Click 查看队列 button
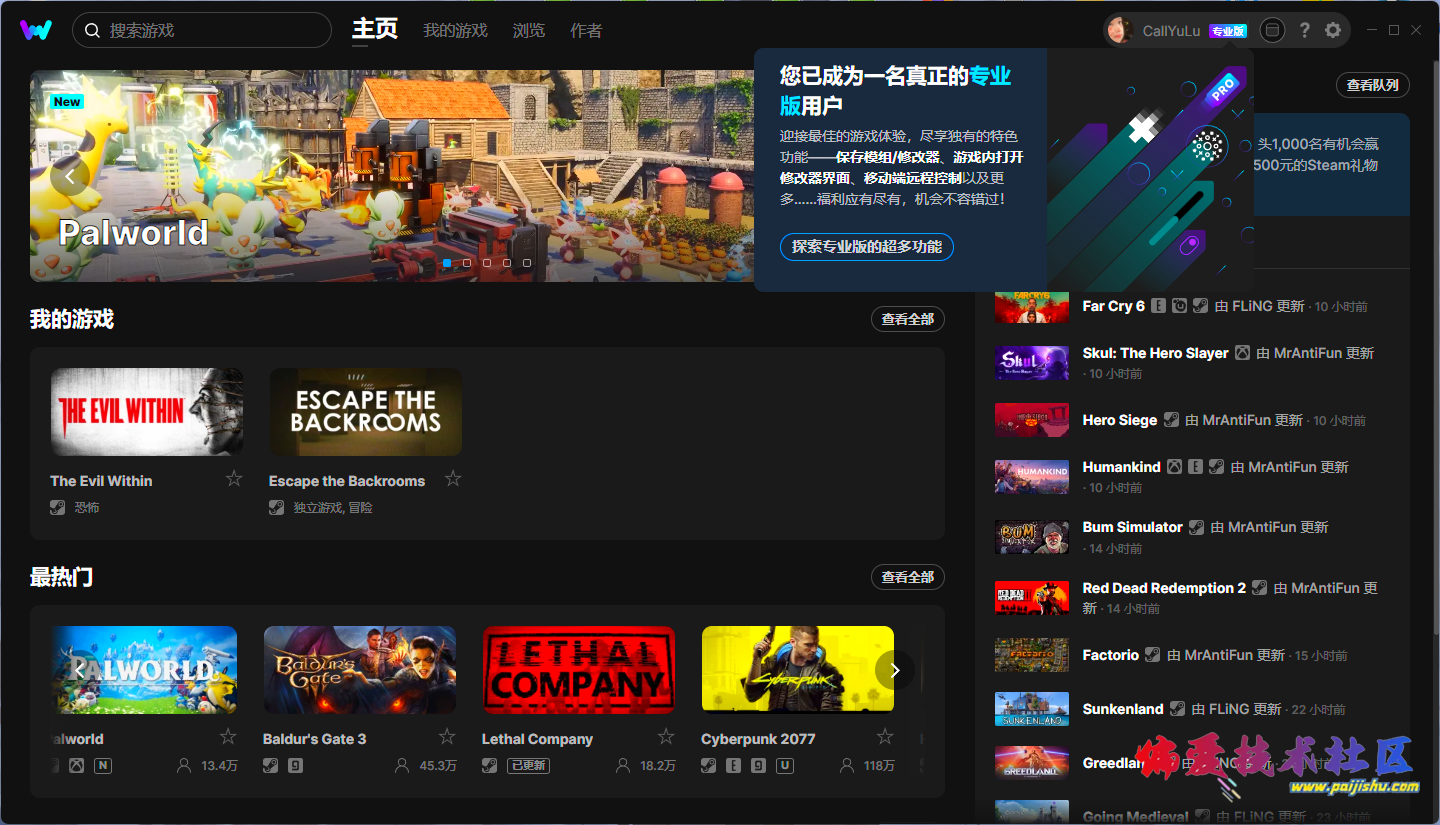1440x825 pixels. pos(1373,85)
